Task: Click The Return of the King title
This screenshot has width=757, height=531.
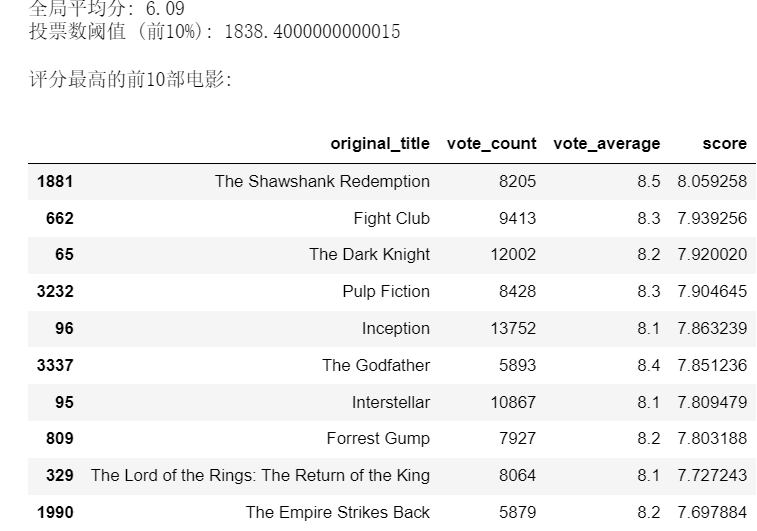Action: (x=260, y=475)
